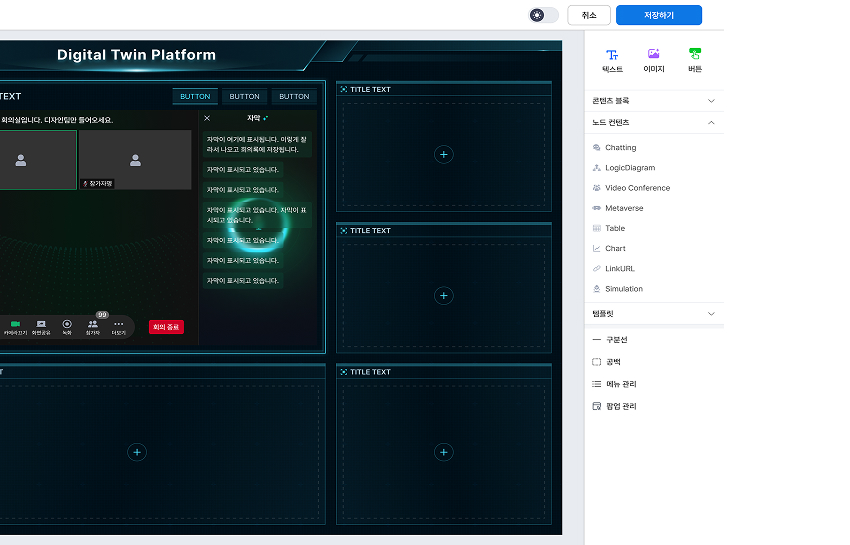Open the more options ellipsis in meeting toolbar
This screenshot has width=850, height=545.
119,325
